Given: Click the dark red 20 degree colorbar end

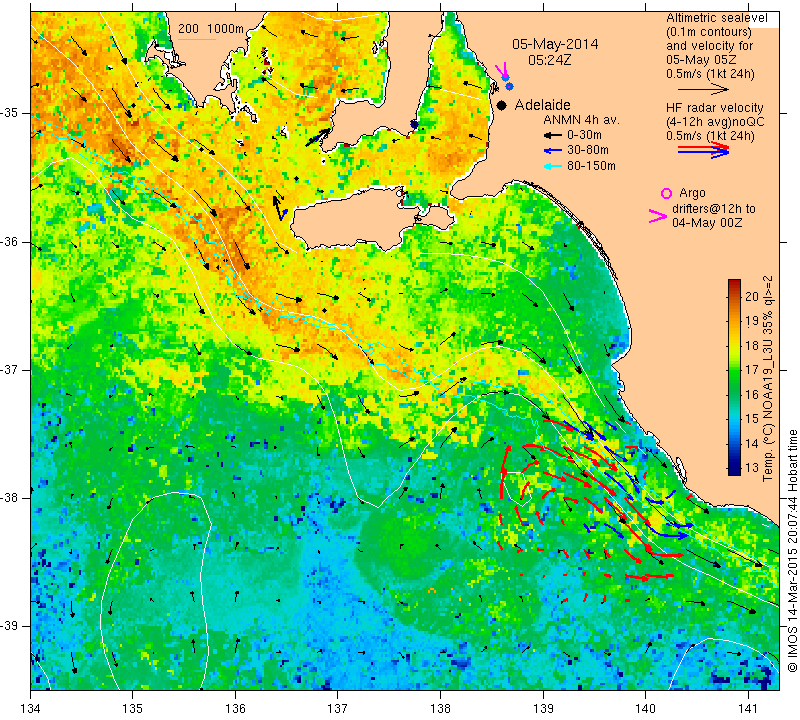Looking at the screenshot, I should [734, 283].
